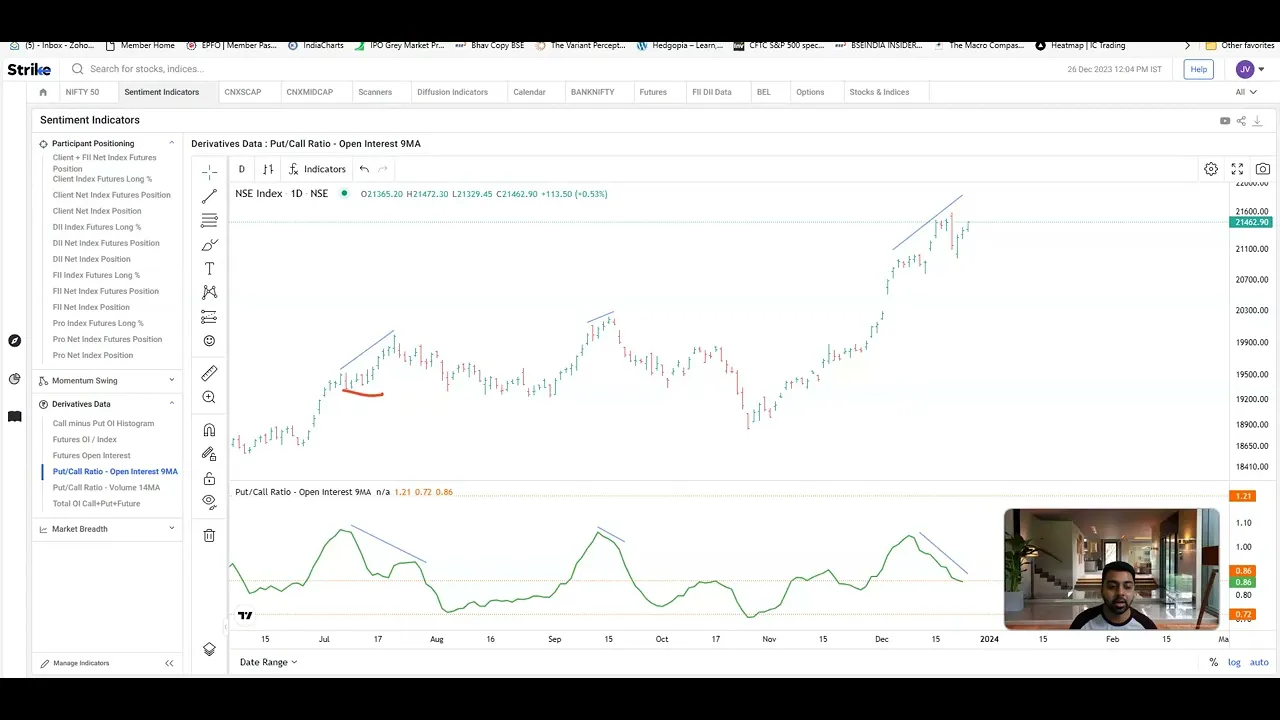Undo the last chart action
Viewport: 1280px width, 720px height.
click(364, 169)
